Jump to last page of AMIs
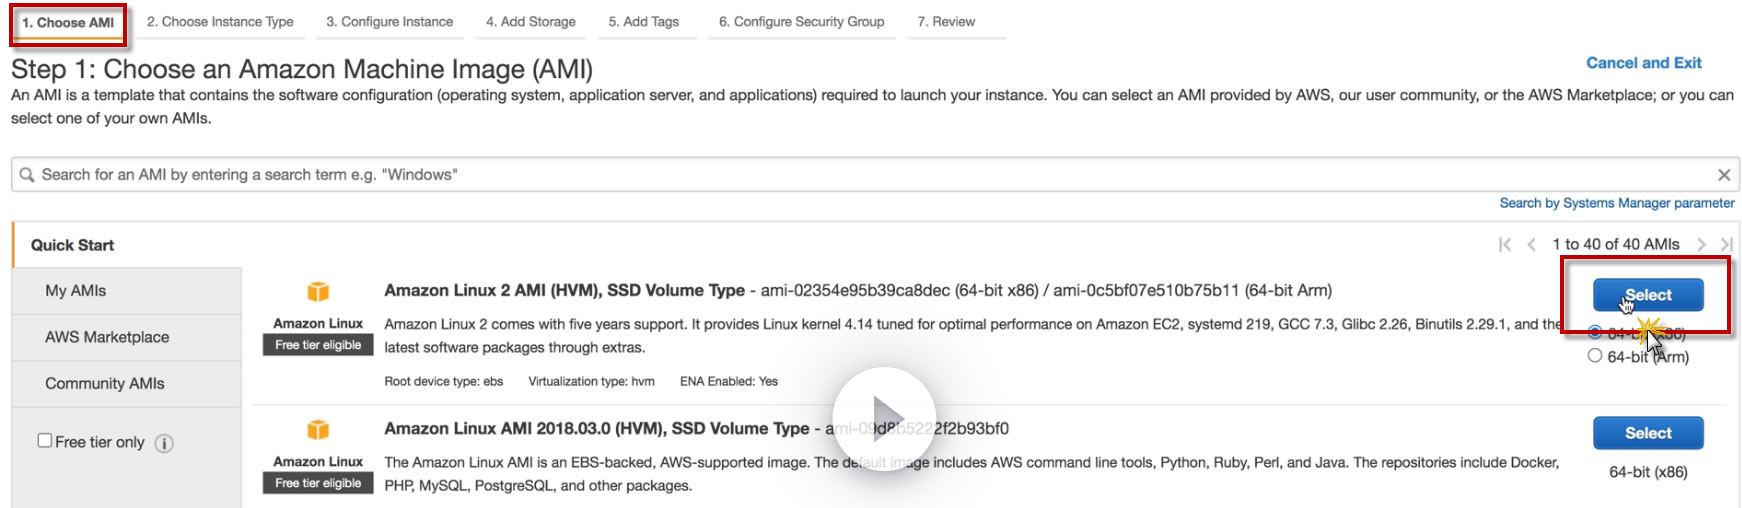Screen dimensions: 1742x508 pyautogui.click(x=1726, y=244)
